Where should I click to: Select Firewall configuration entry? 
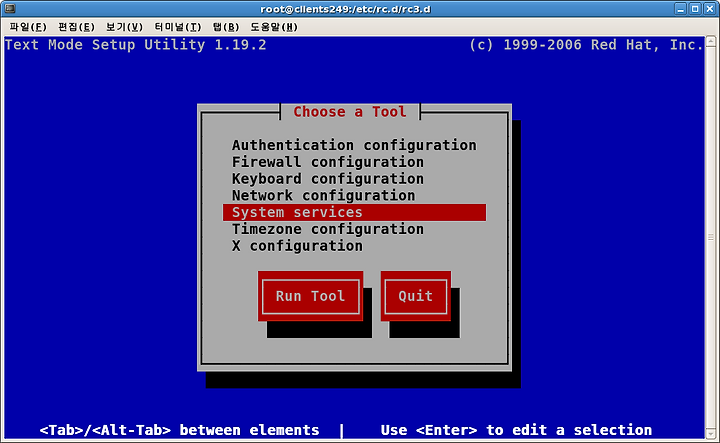(x=354, y=162)
